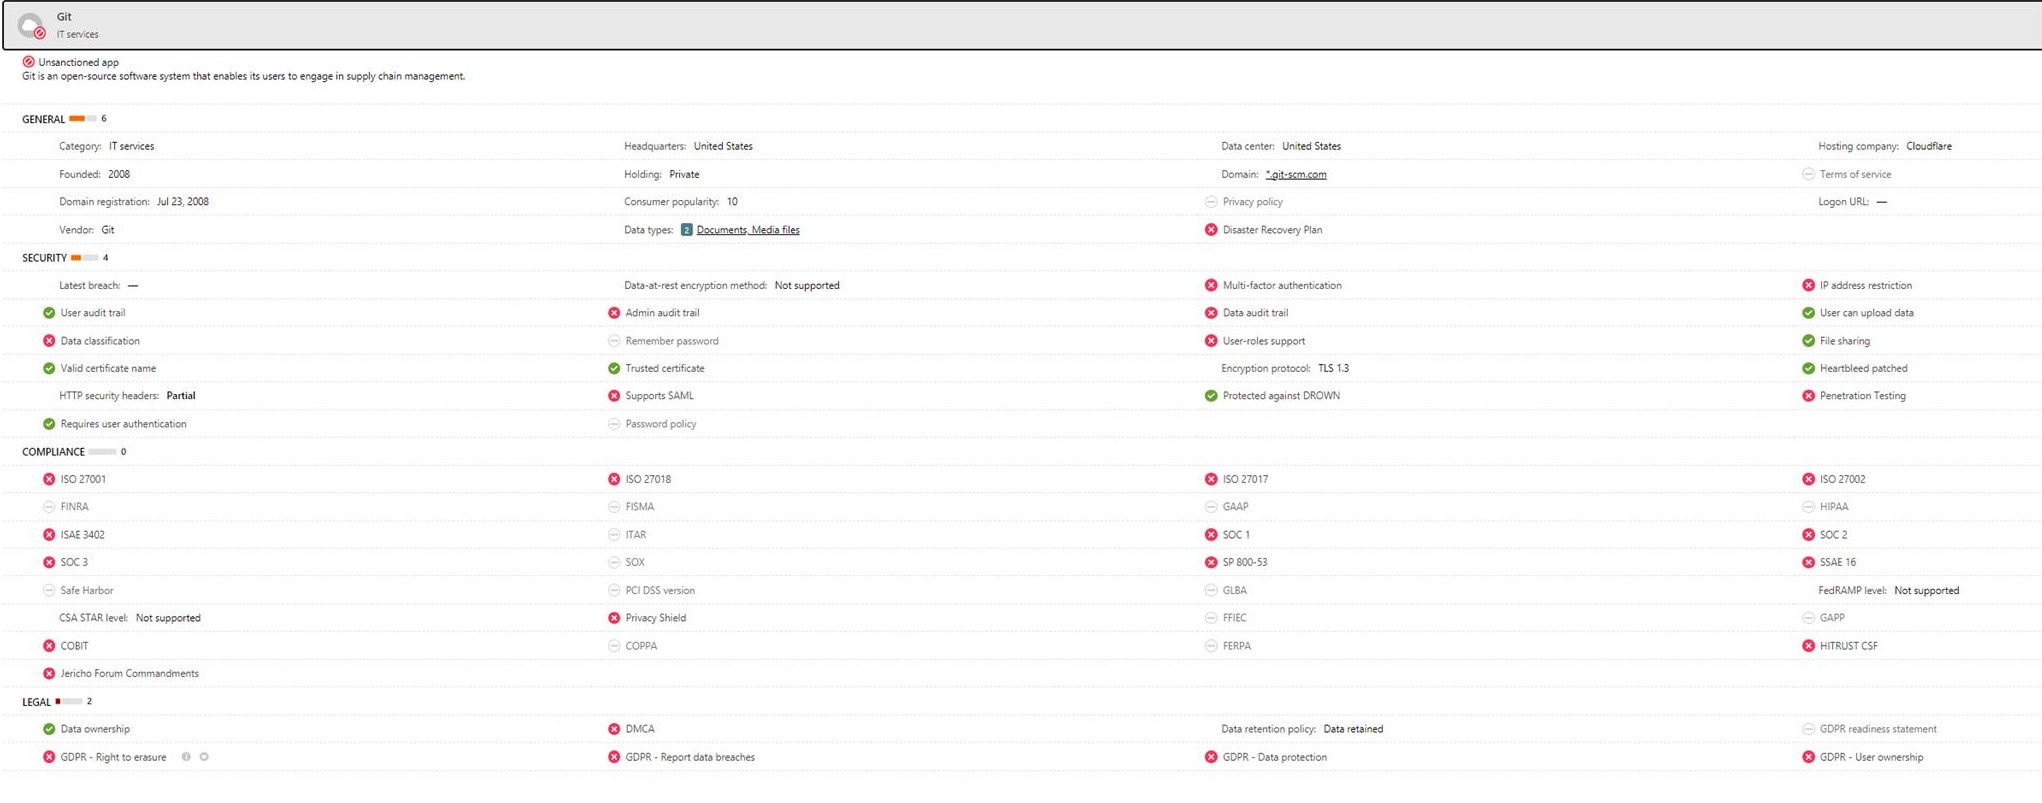2042x803 pixels.
Task: Click the grey icon beside Privacy policy
Action: (1211, 202)
